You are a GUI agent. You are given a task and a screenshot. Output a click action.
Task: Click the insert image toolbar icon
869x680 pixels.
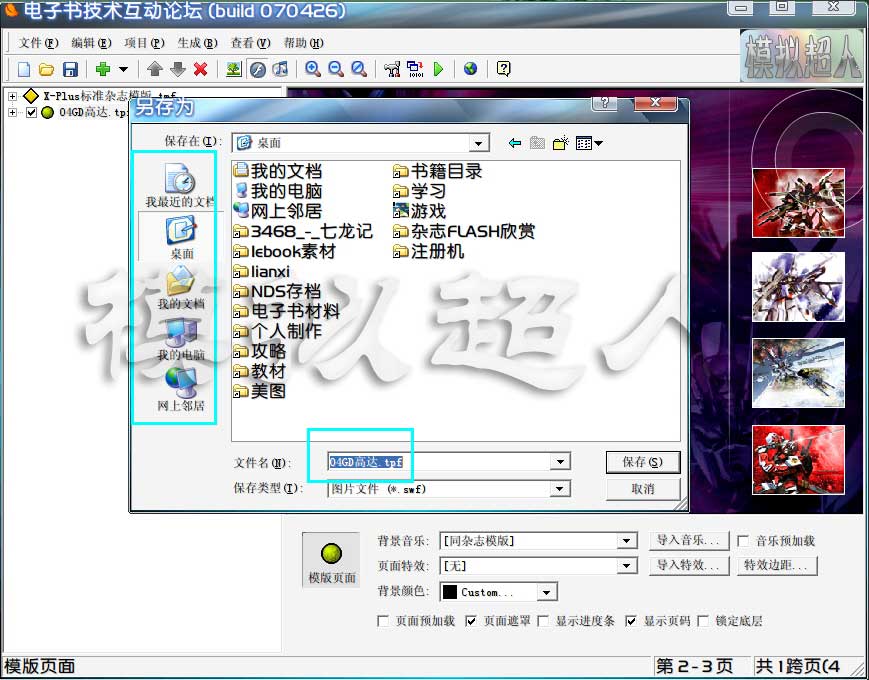tap(234, 69)
